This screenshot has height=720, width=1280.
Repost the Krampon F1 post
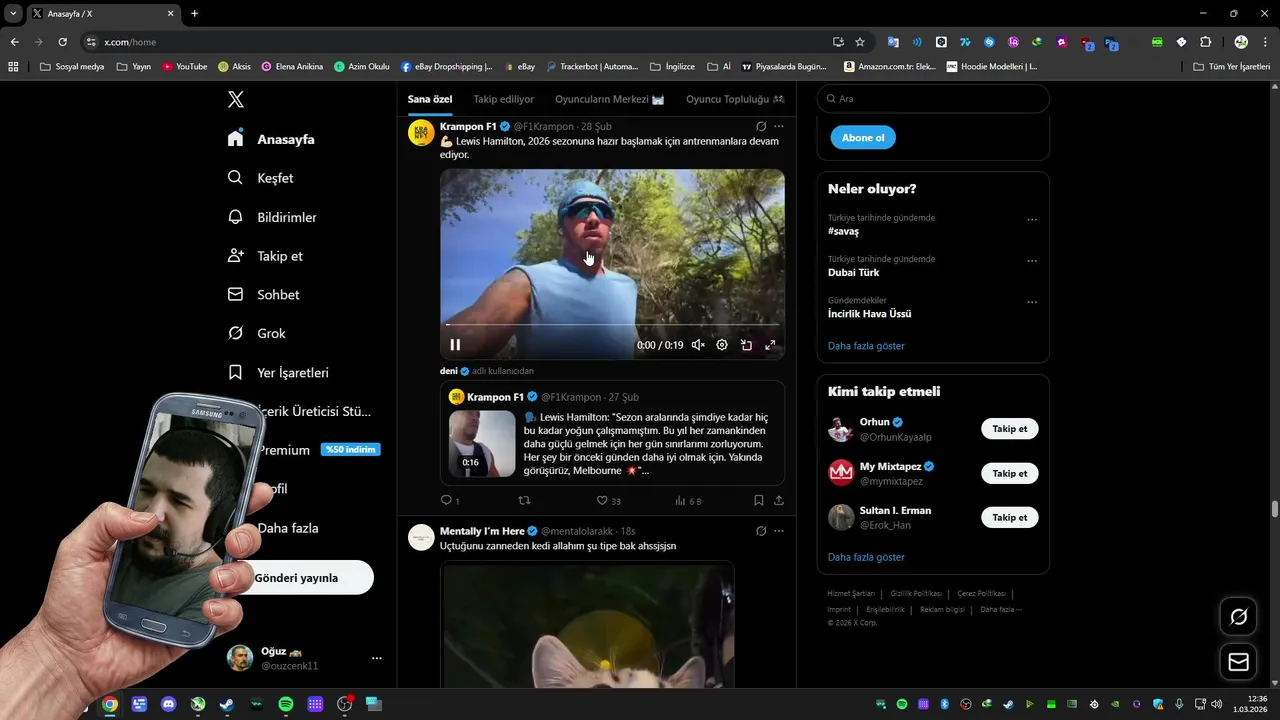pos(524,500)
